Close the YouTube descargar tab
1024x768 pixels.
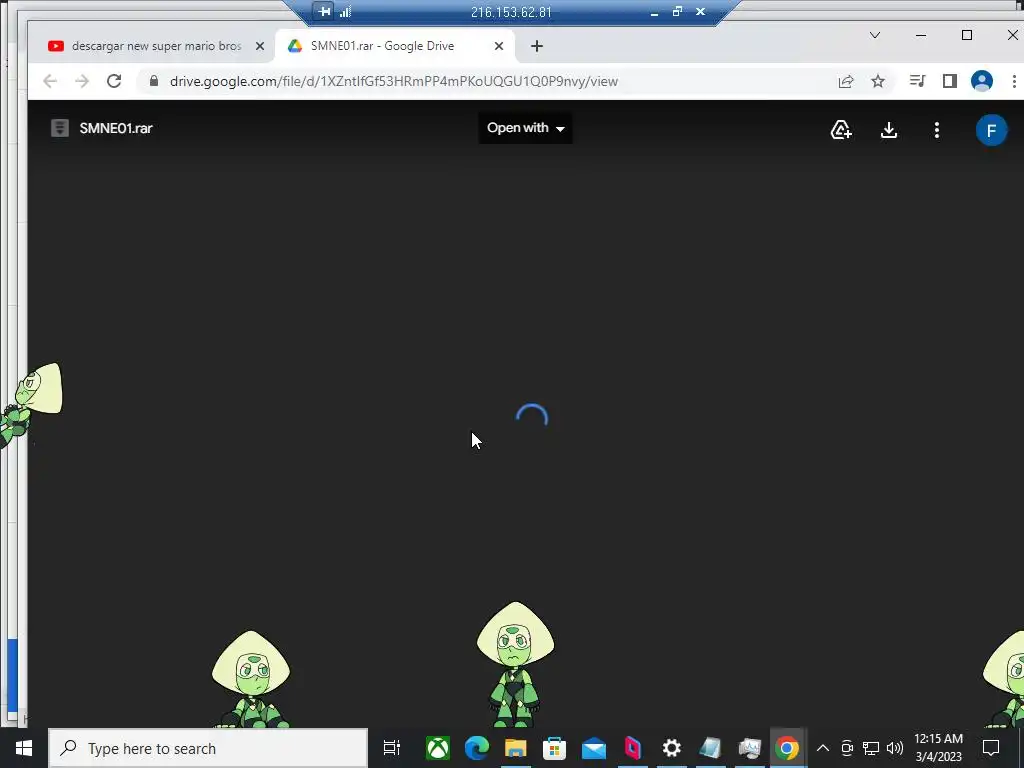(x=260, y=46)
